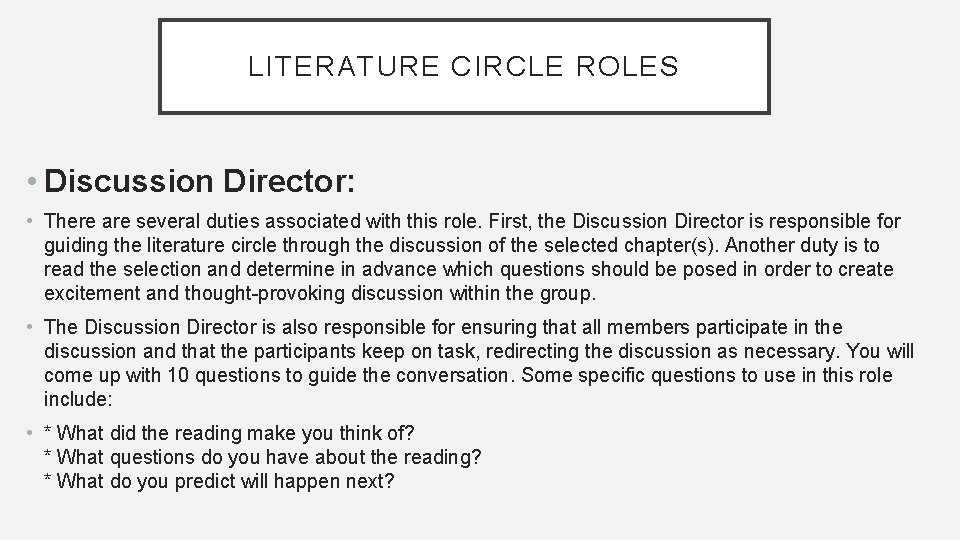Click the asterisk before 'What do you predict'
960x540 pixels.
coord(48,479)
